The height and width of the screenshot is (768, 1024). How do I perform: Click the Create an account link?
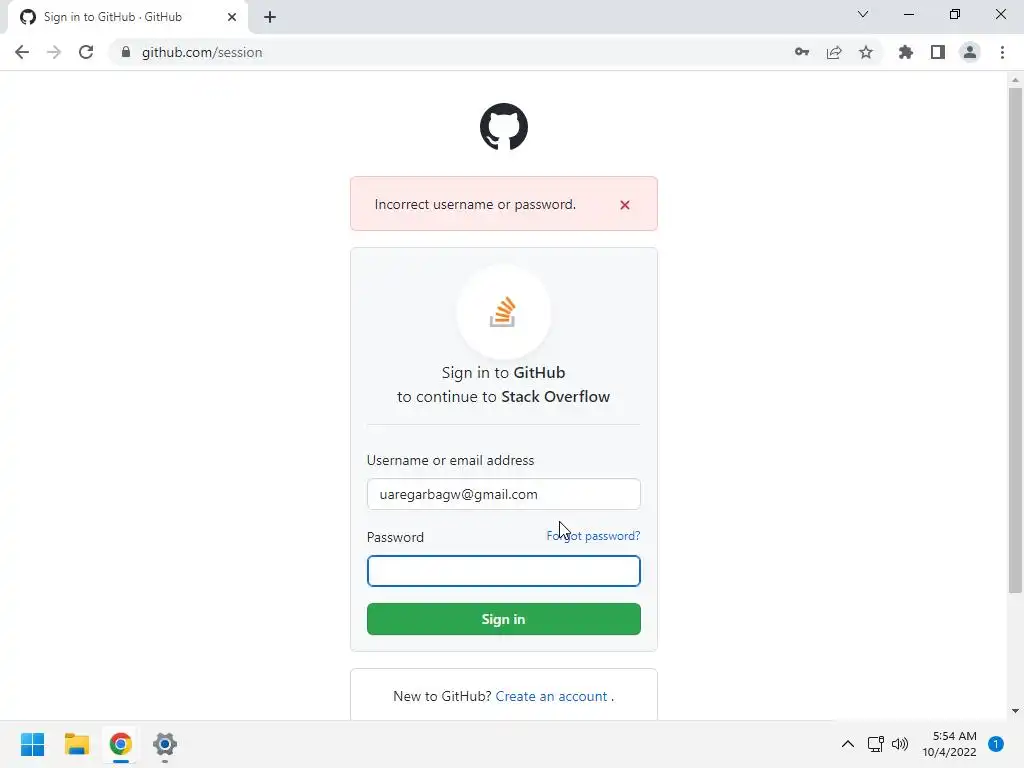(x=551, y=696)
